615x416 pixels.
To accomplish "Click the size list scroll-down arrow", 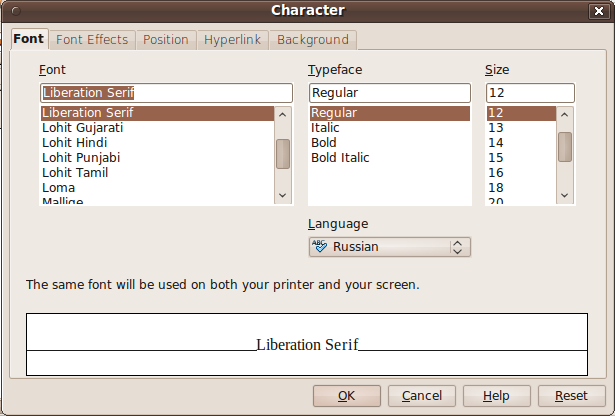I will pyautogui.click(x=565, y=195).
